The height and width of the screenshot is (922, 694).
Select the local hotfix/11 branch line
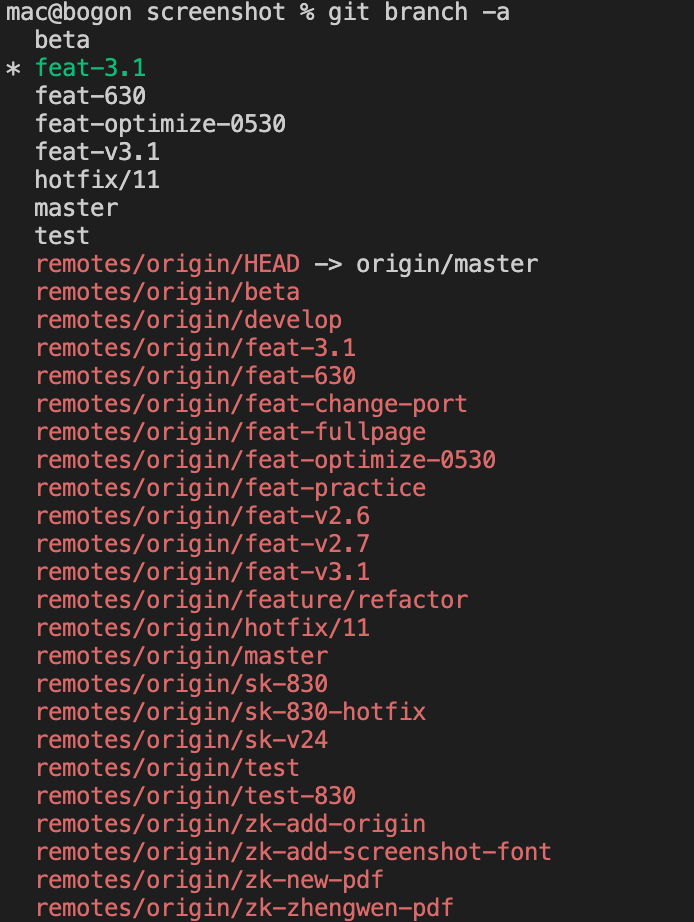[98, 180]
